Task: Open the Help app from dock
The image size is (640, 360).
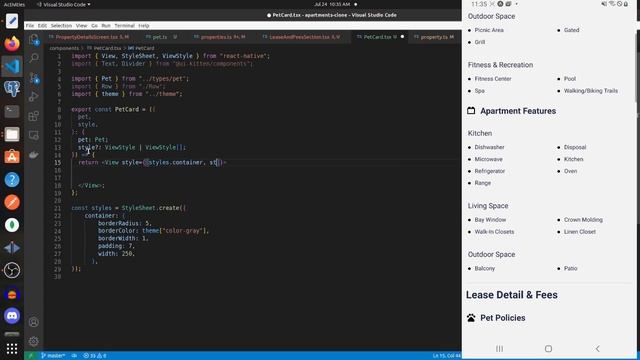Action: tap(12, 180)
